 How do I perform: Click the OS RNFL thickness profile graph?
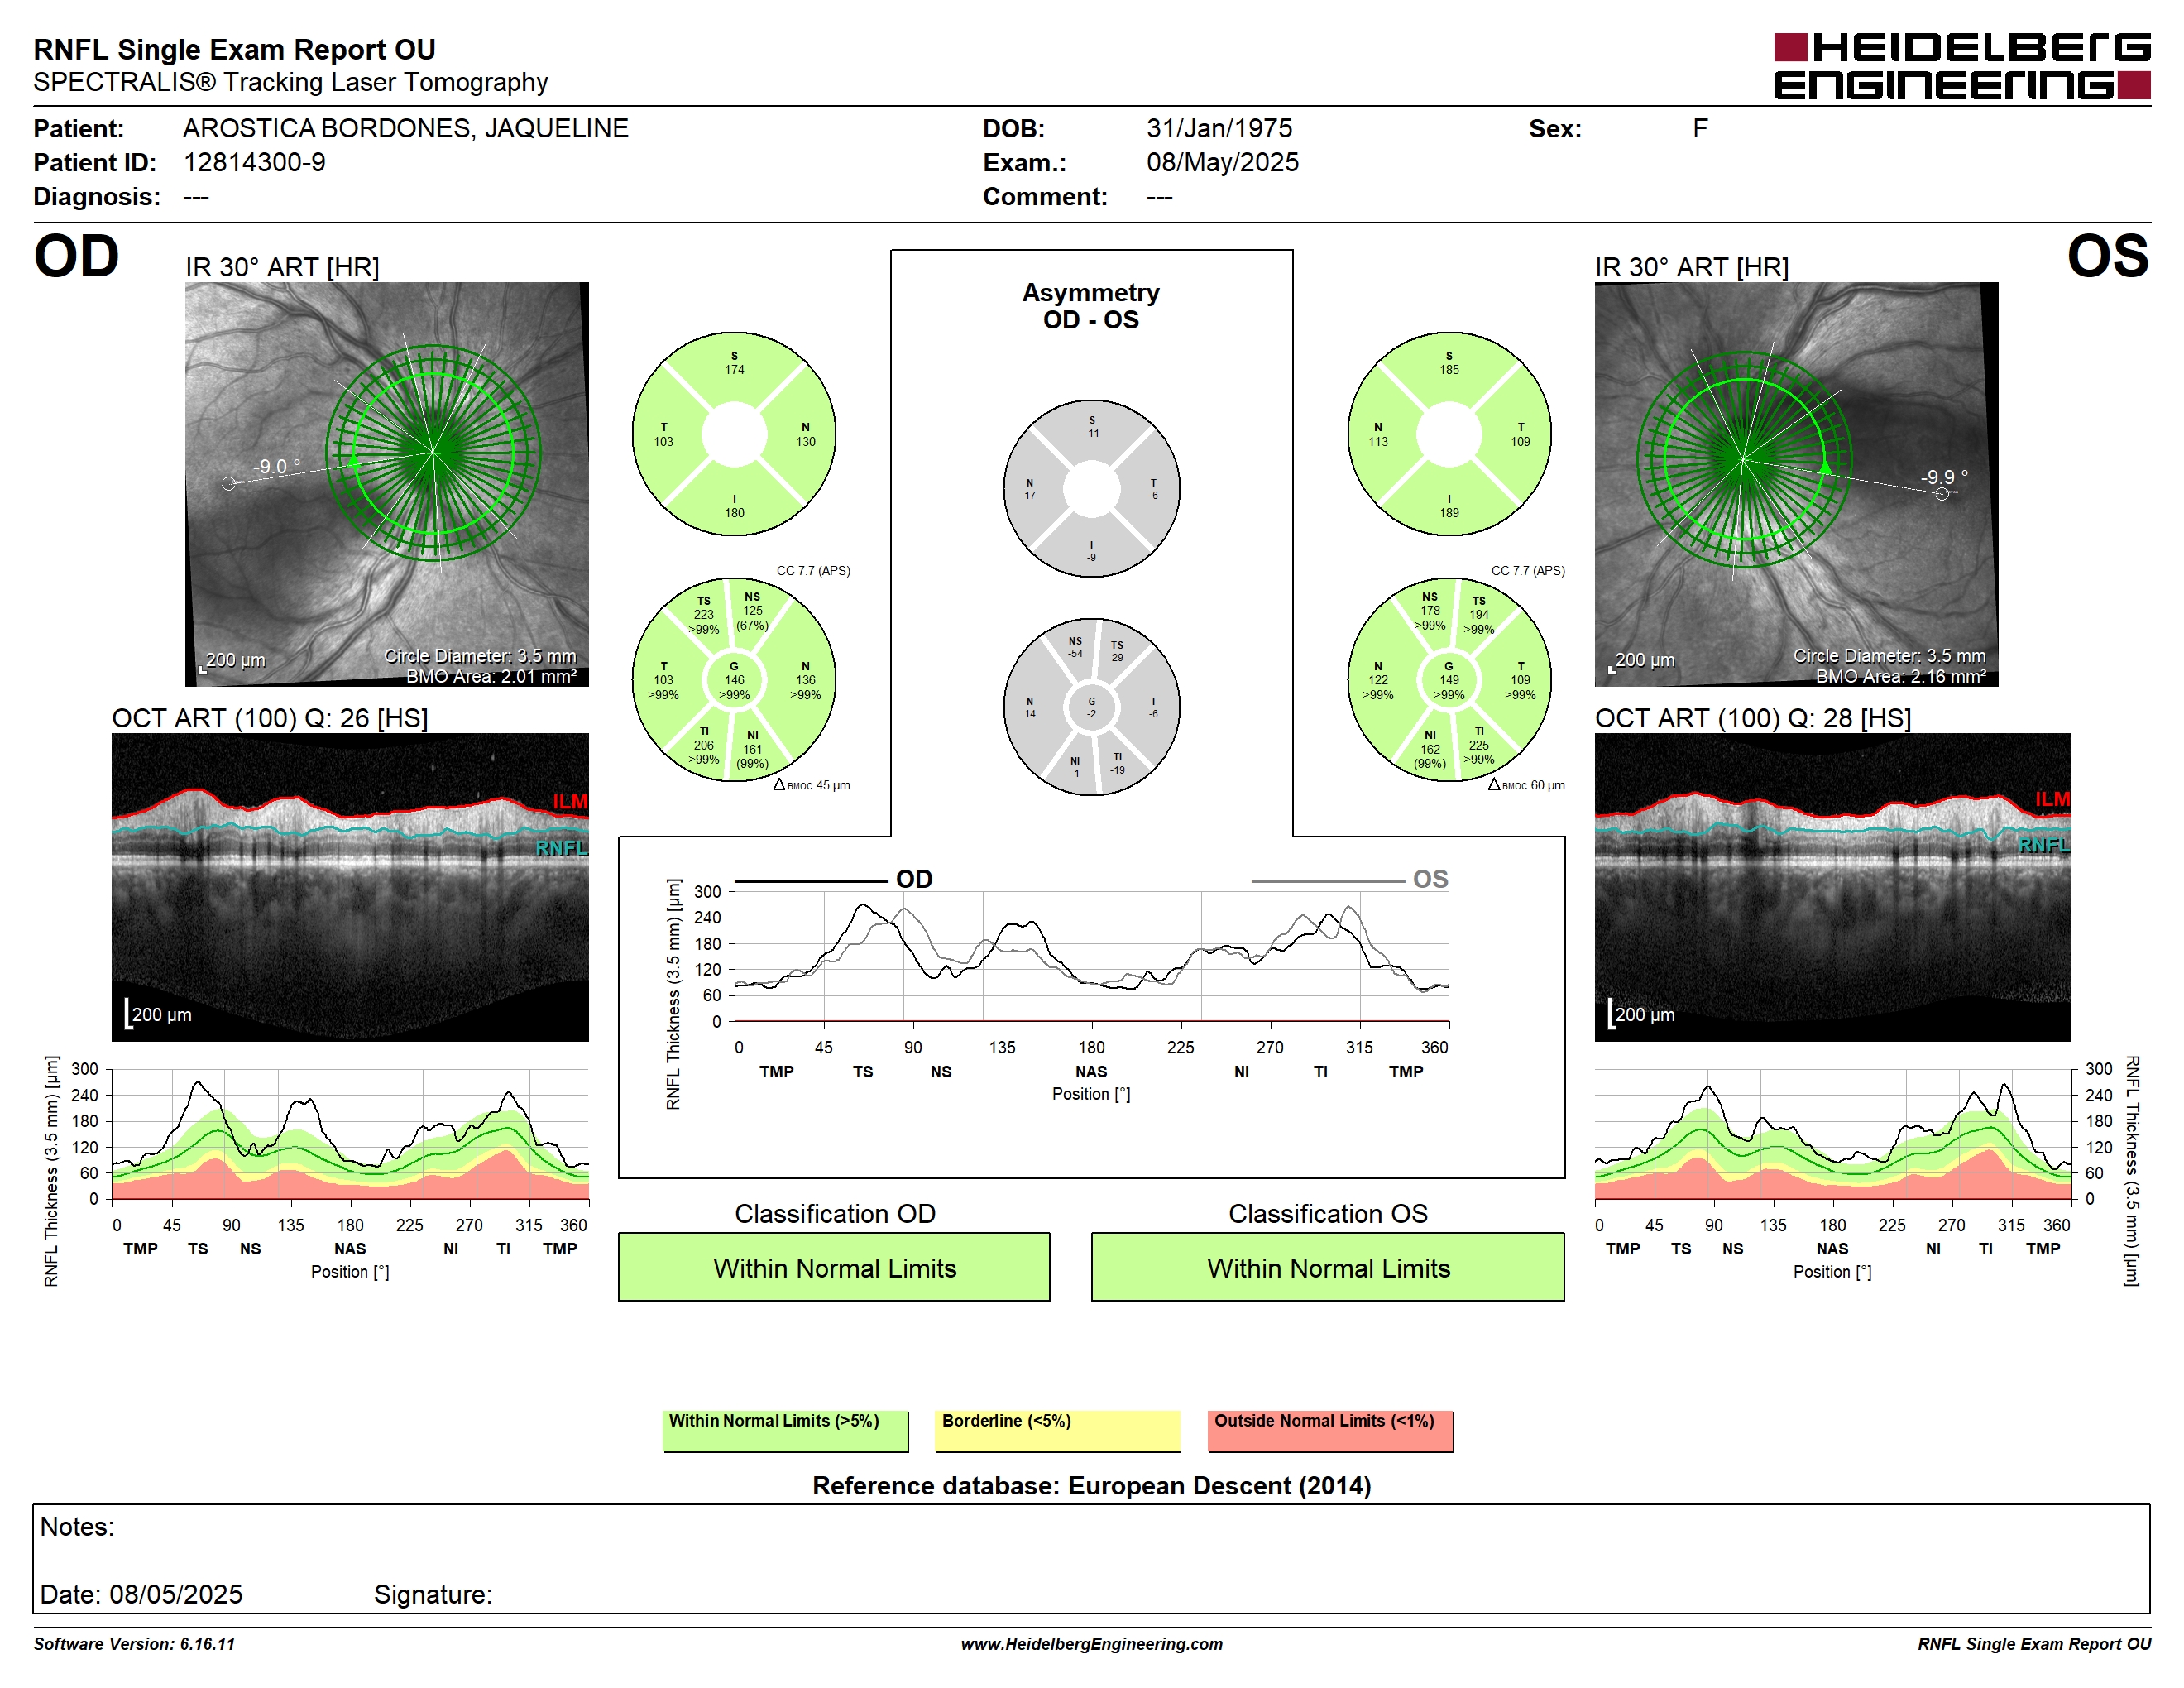pyautogui.click(x=1832, y=1134)
